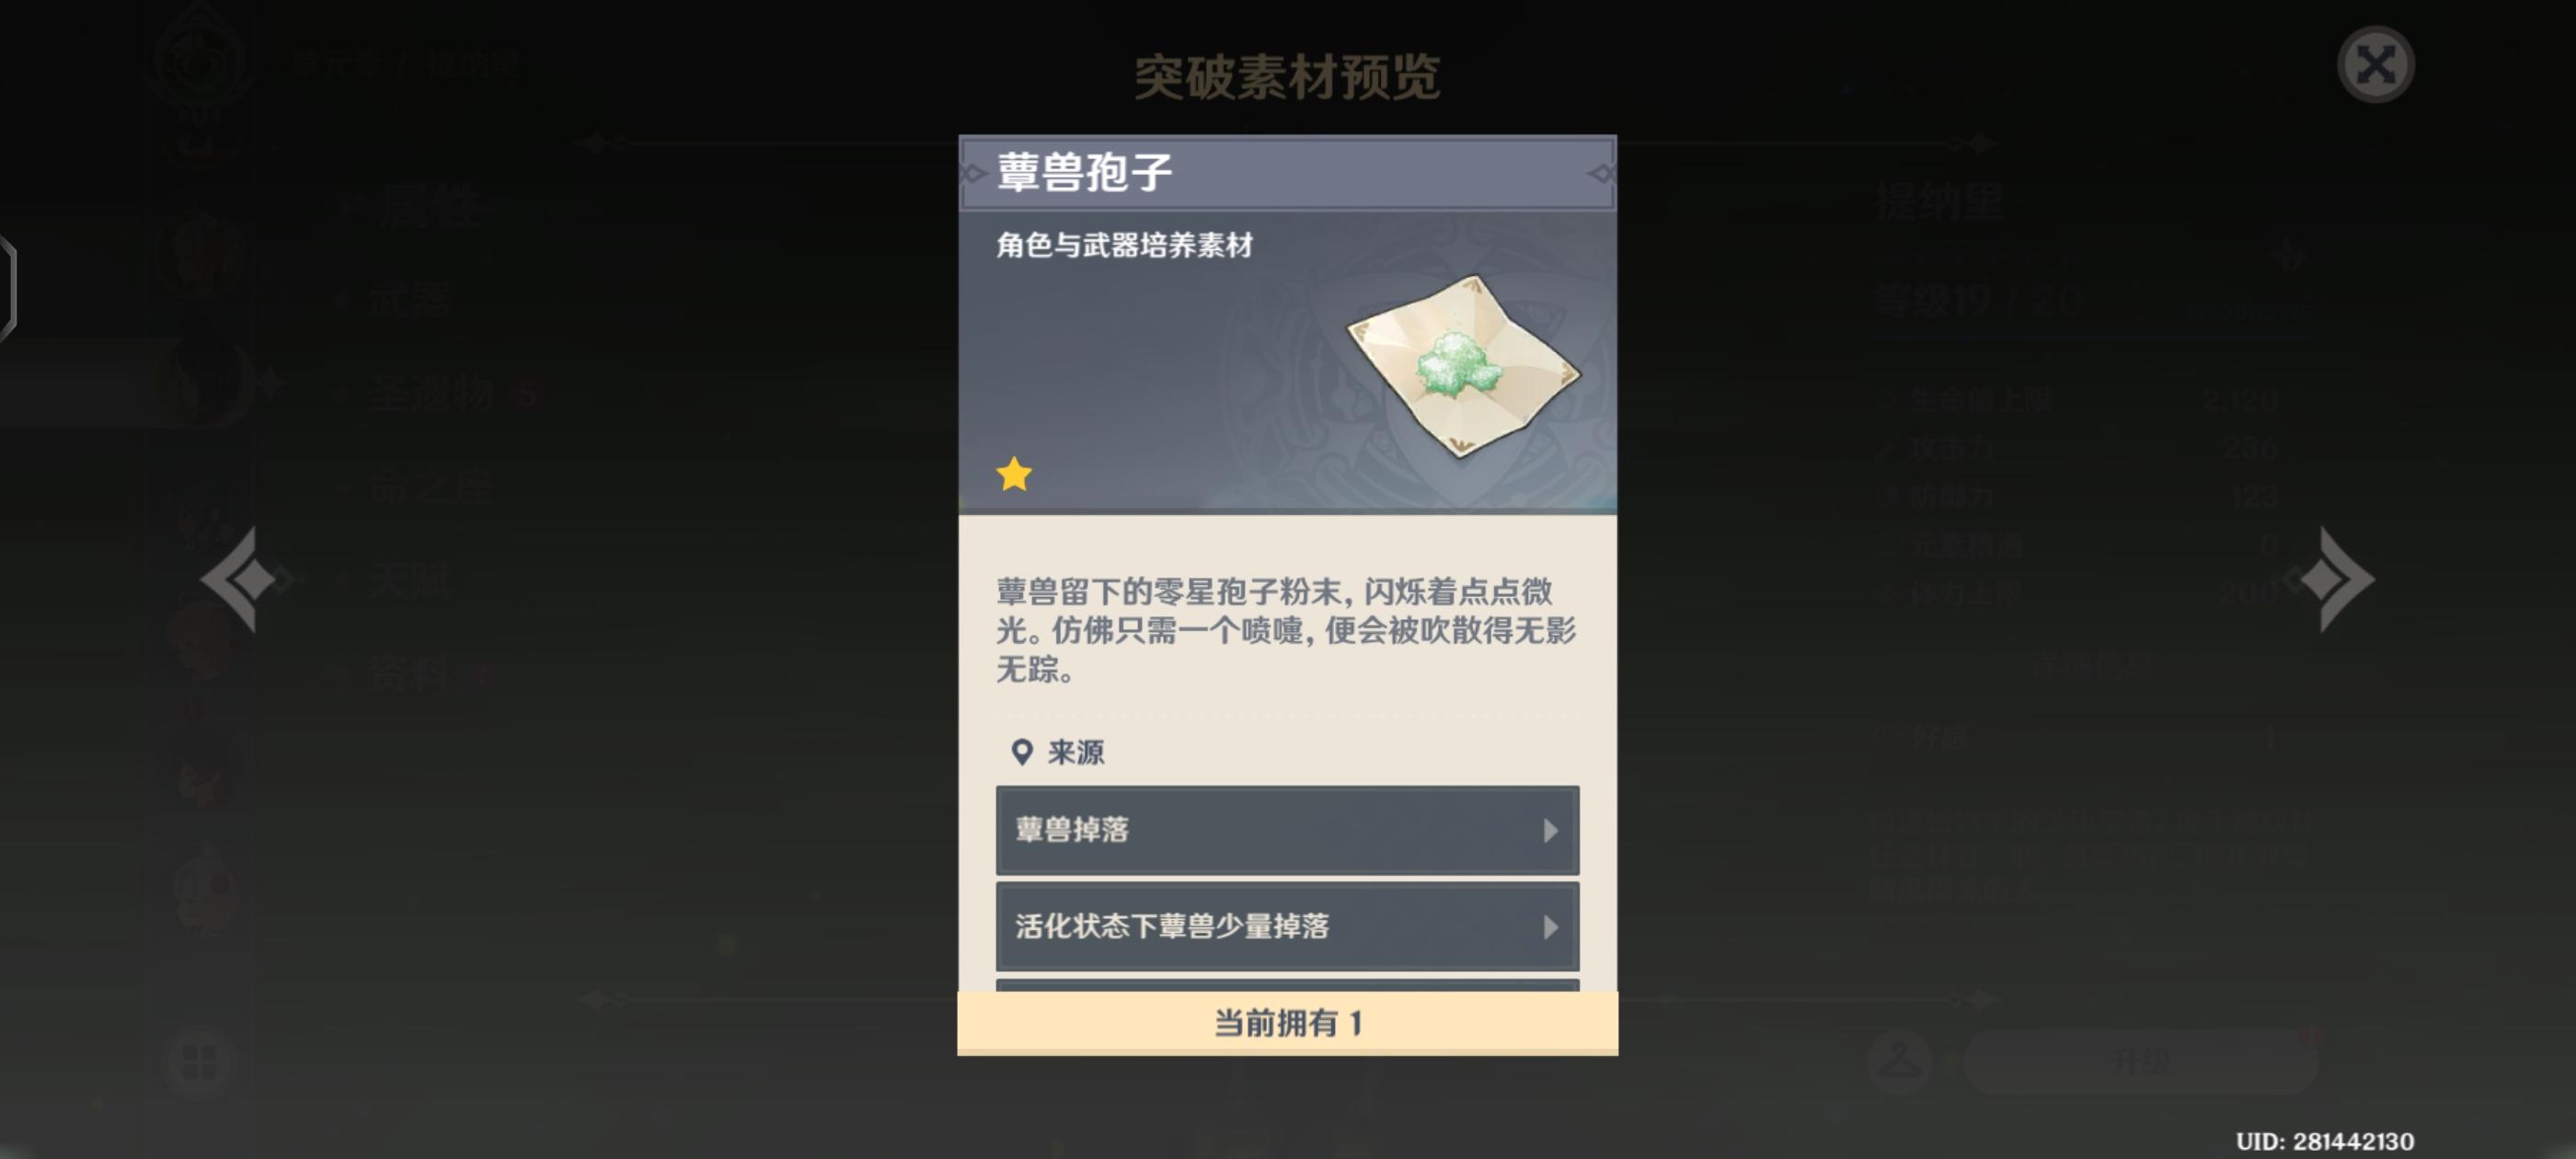The width and height of the screenshot is (2576, 1159).
Task: Open the dimmed 圣遗物 menu item
Action: click(432, 394)
